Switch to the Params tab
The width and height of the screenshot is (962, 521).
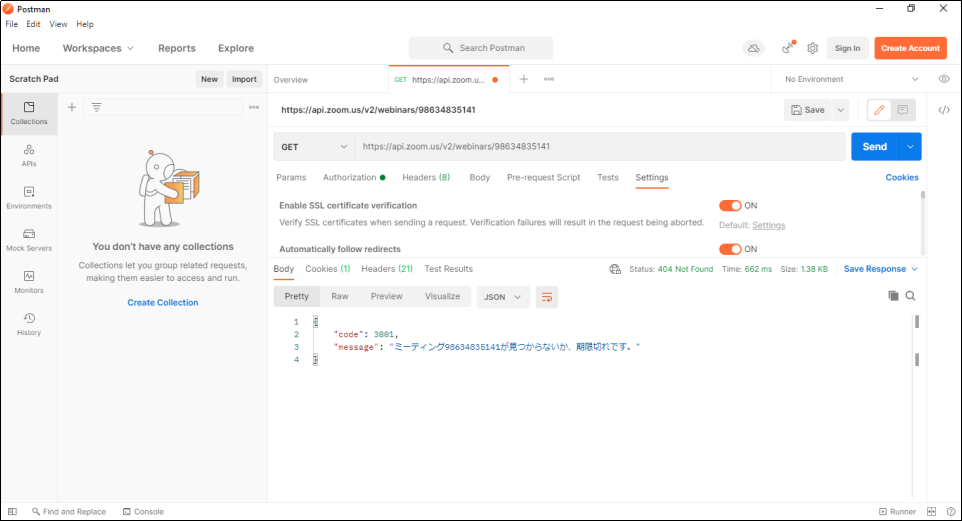(291, 177)
